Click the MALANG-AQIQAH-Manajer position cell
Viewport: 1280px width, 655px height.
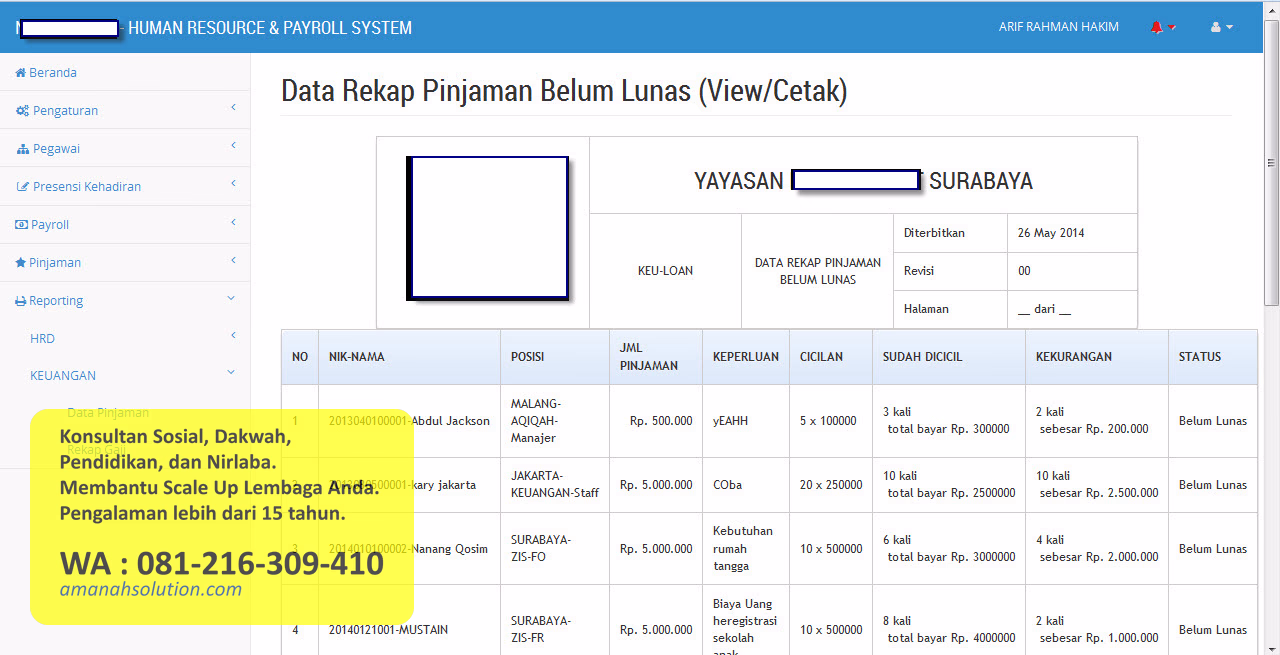554,421
